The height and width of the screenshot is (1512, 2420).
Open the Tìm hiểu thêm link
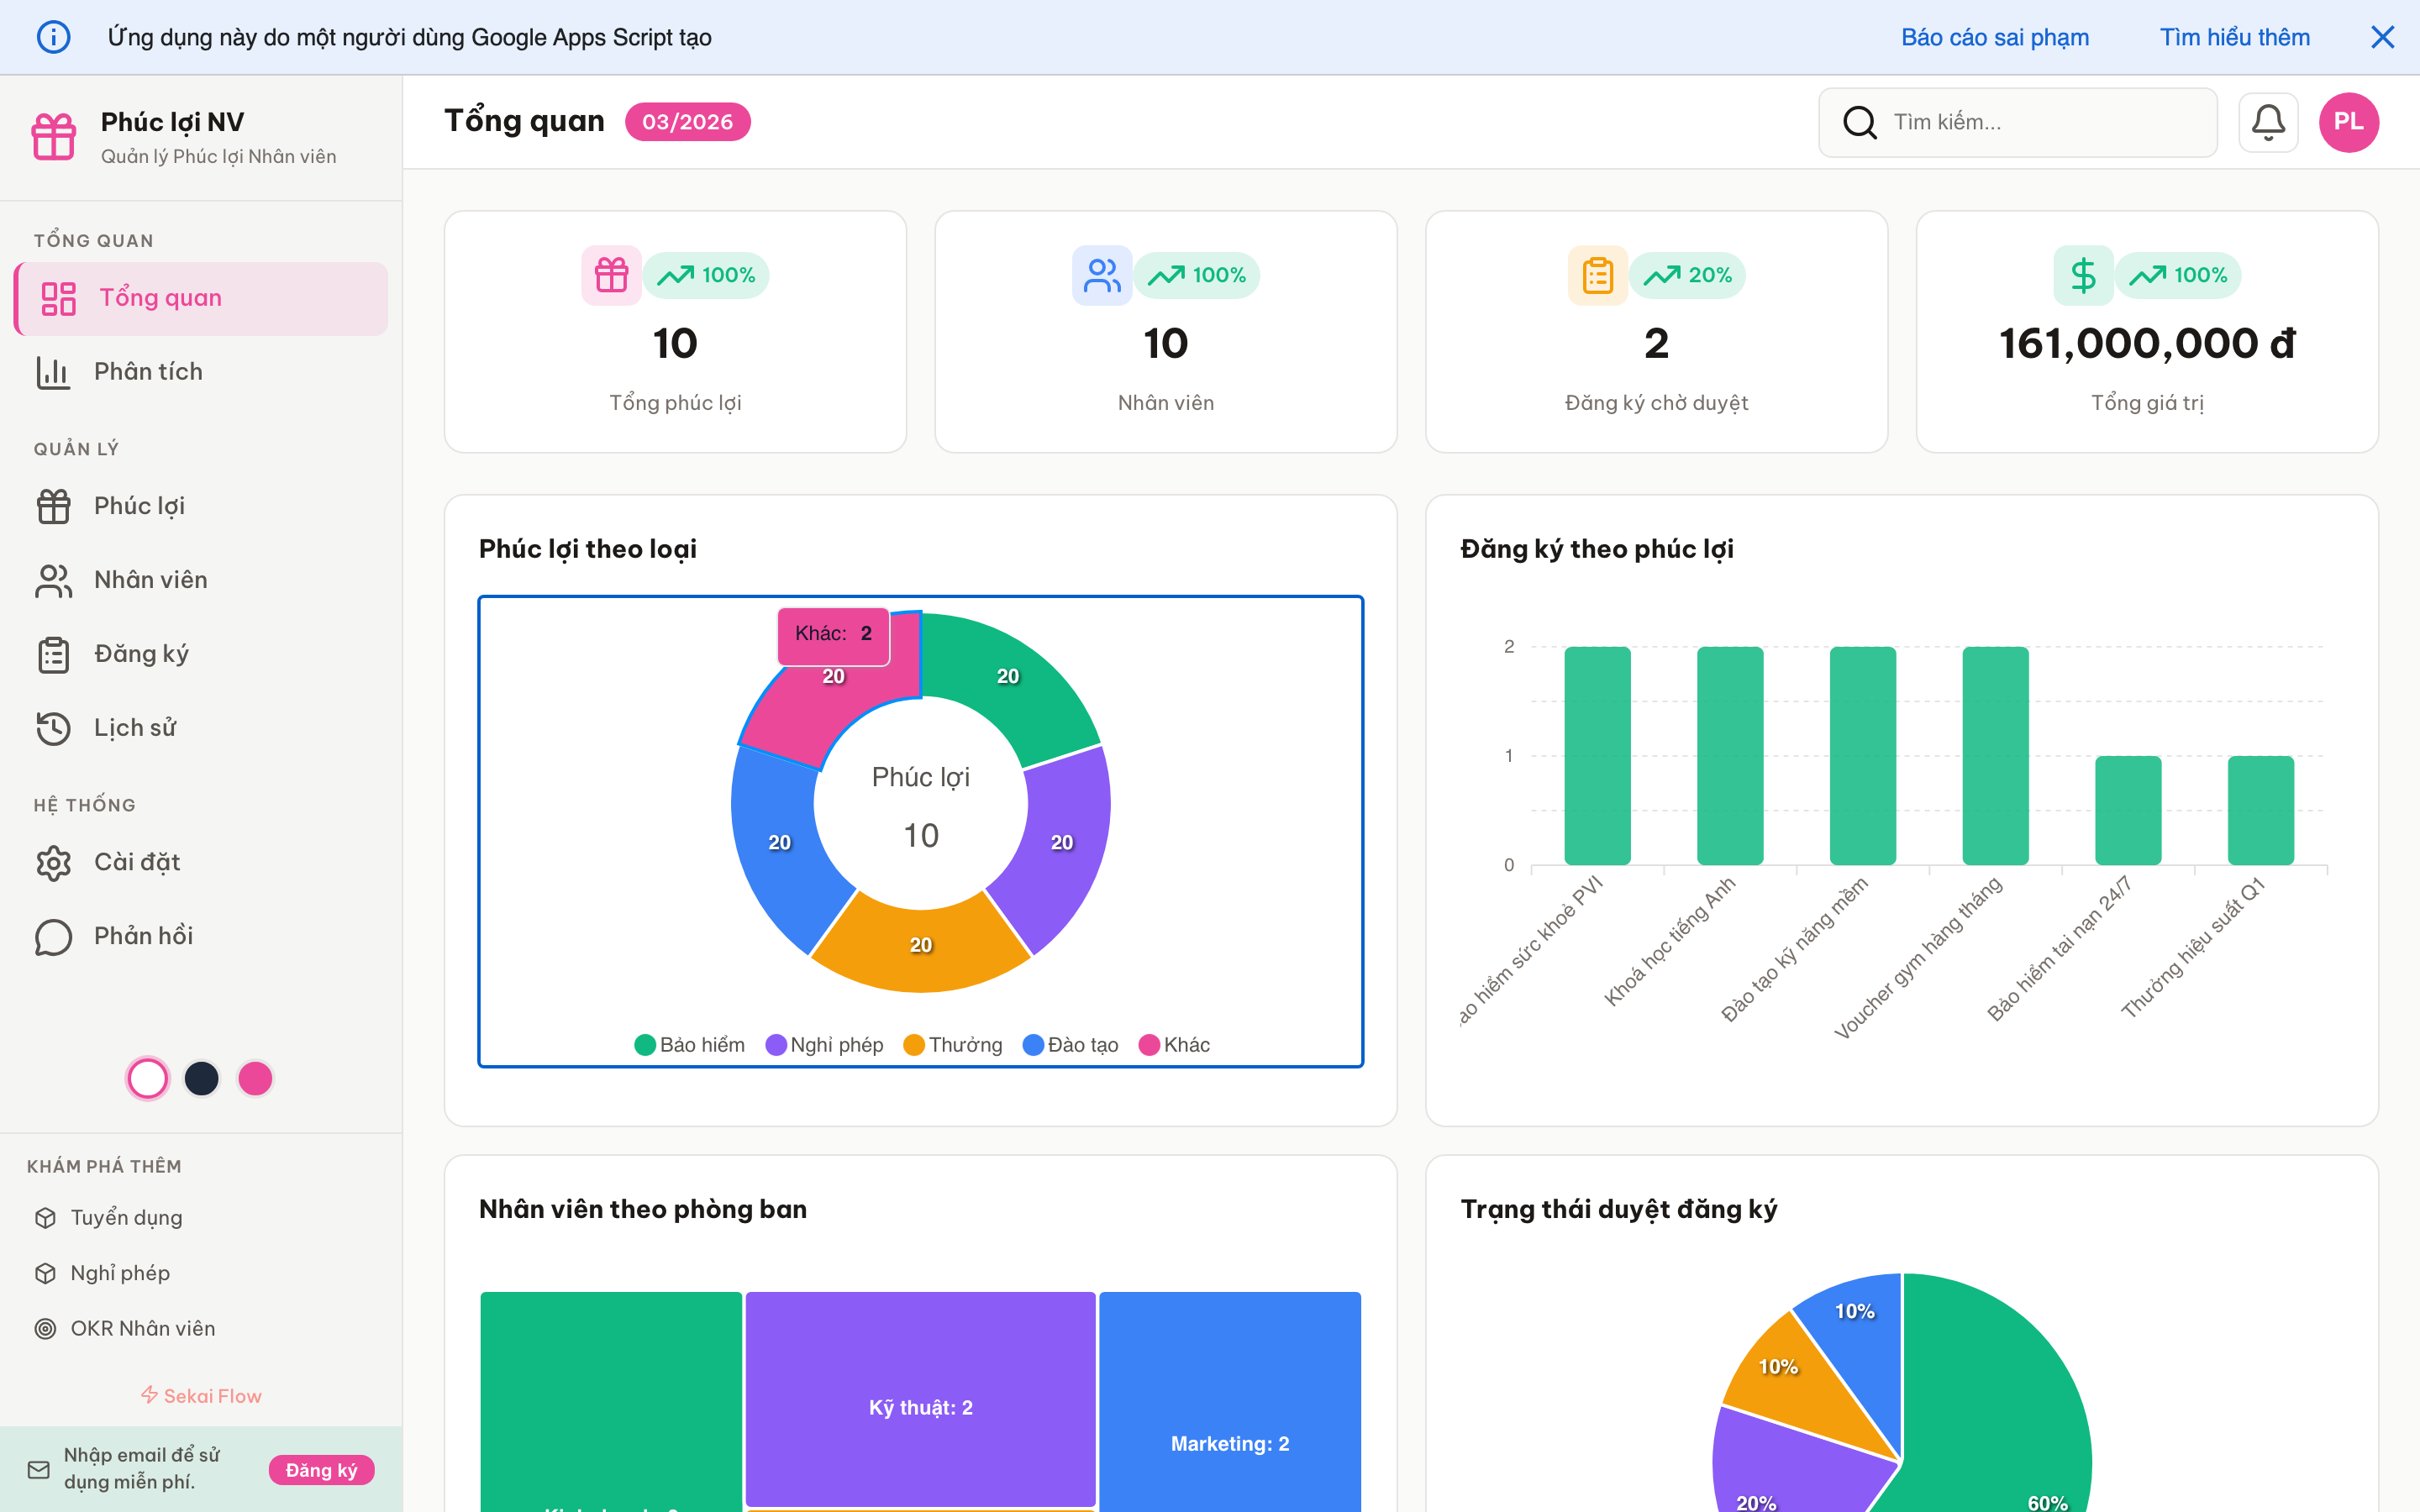2235,37
